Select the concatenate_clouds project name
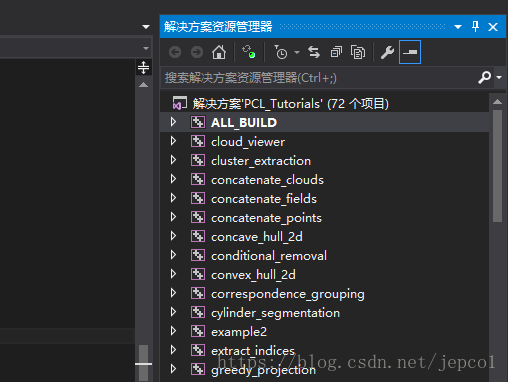The height and width of the screenshot is (382, 508). 267,180
